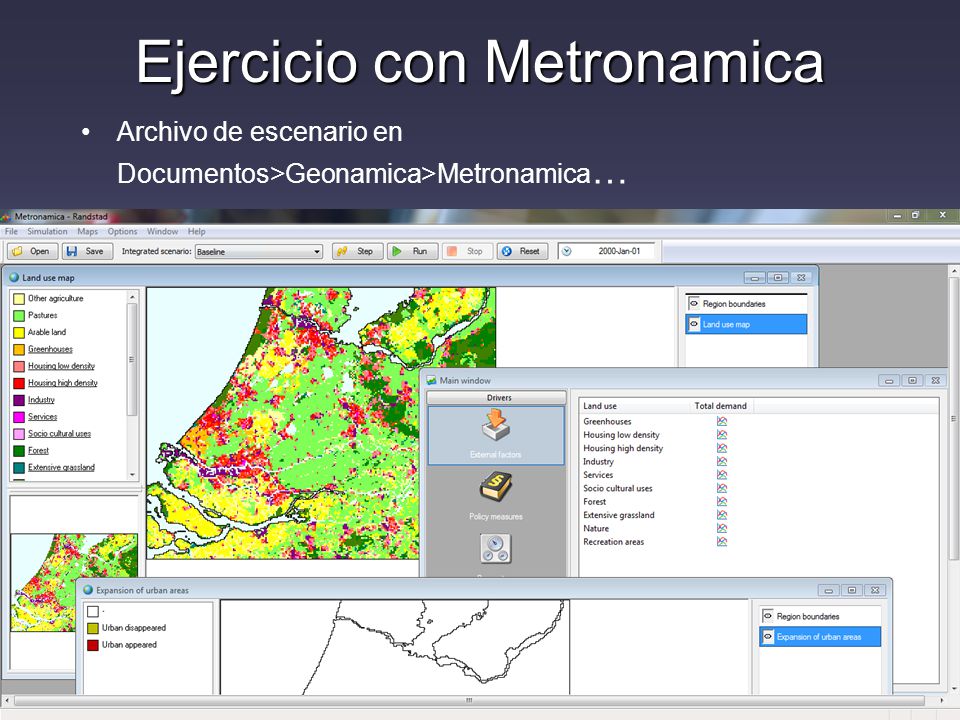Open the Socio cultural uses legend link
Image resolution: width=960 pixels, height=720 pixels.
pyautogui.click(x=59, y=433)
